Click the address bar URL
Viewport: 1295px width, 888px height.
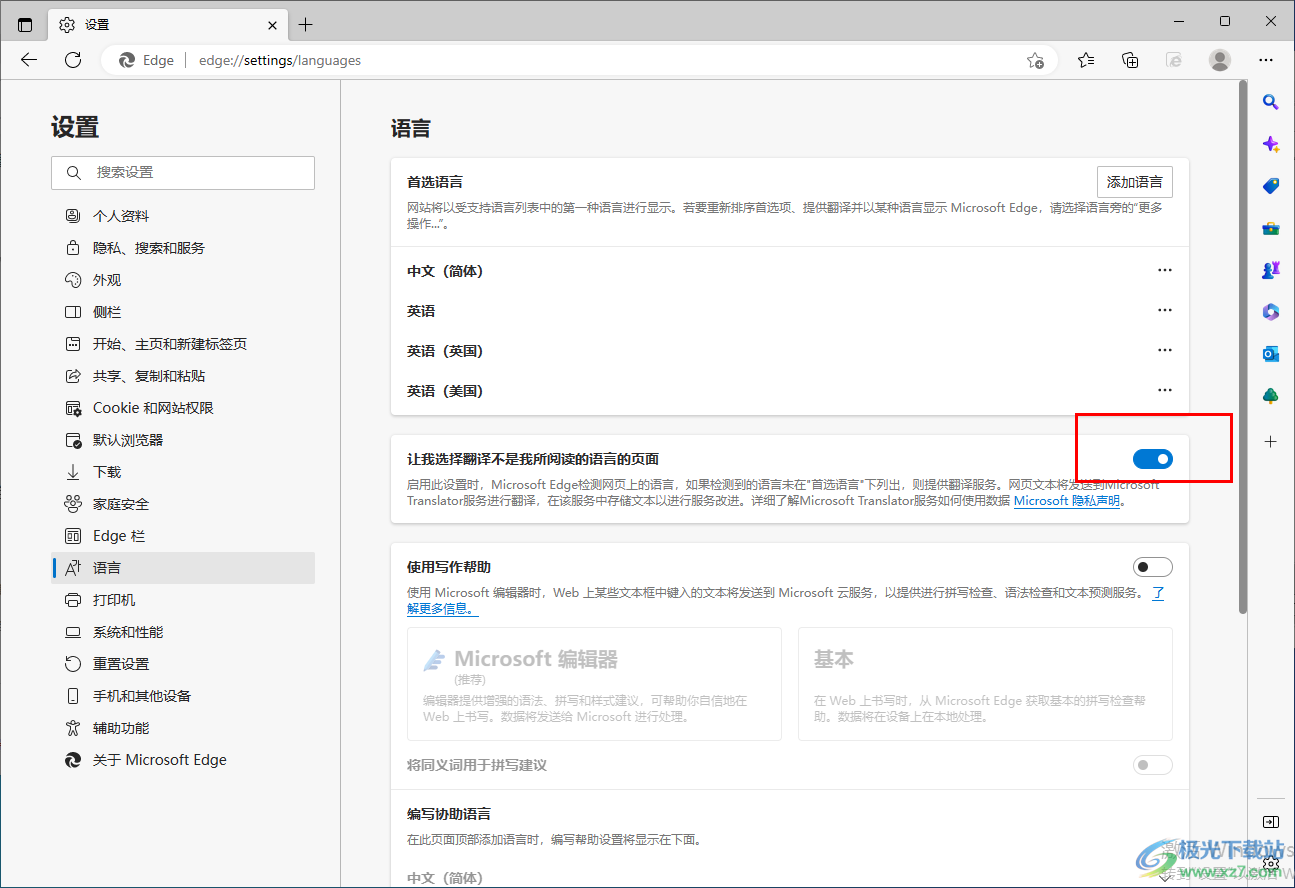point(280,60)
